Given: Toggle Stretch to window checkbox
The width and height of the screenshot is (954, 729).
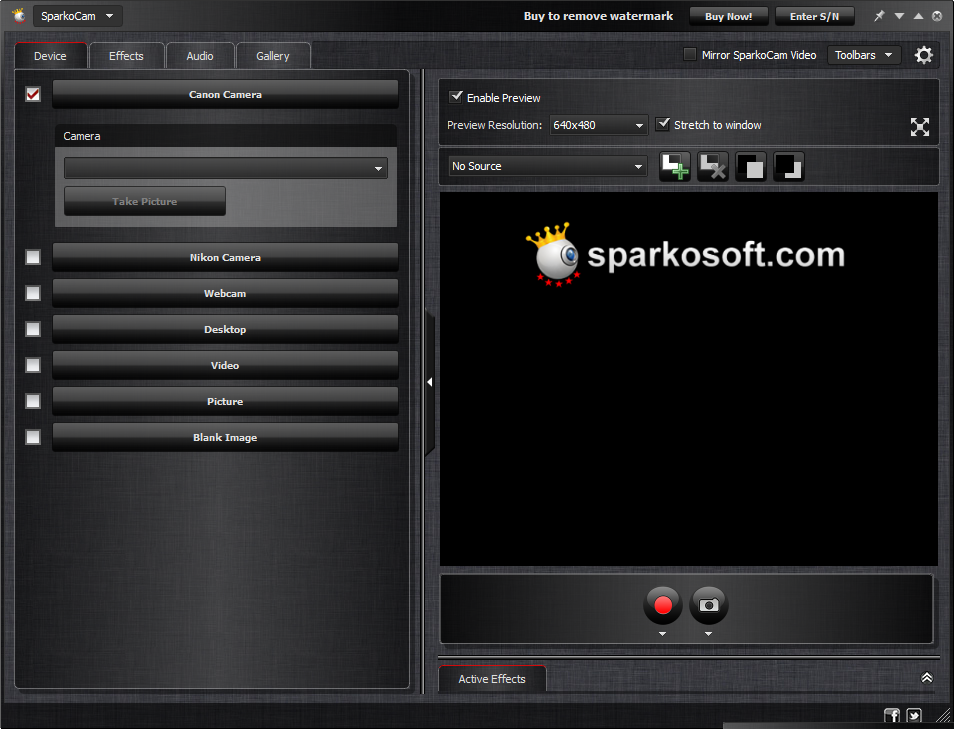Looking at the screenshot, I should coord(663,124).
